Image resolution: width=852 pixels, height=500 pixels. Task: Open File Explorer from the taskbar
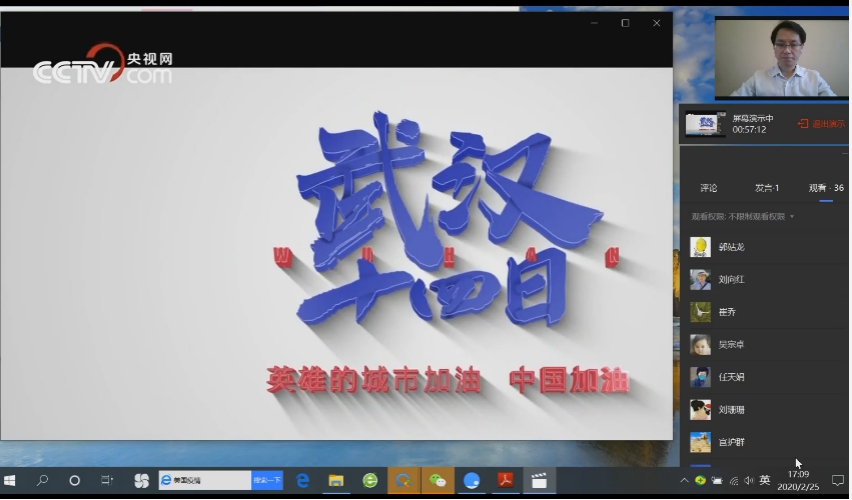(336, 481)
